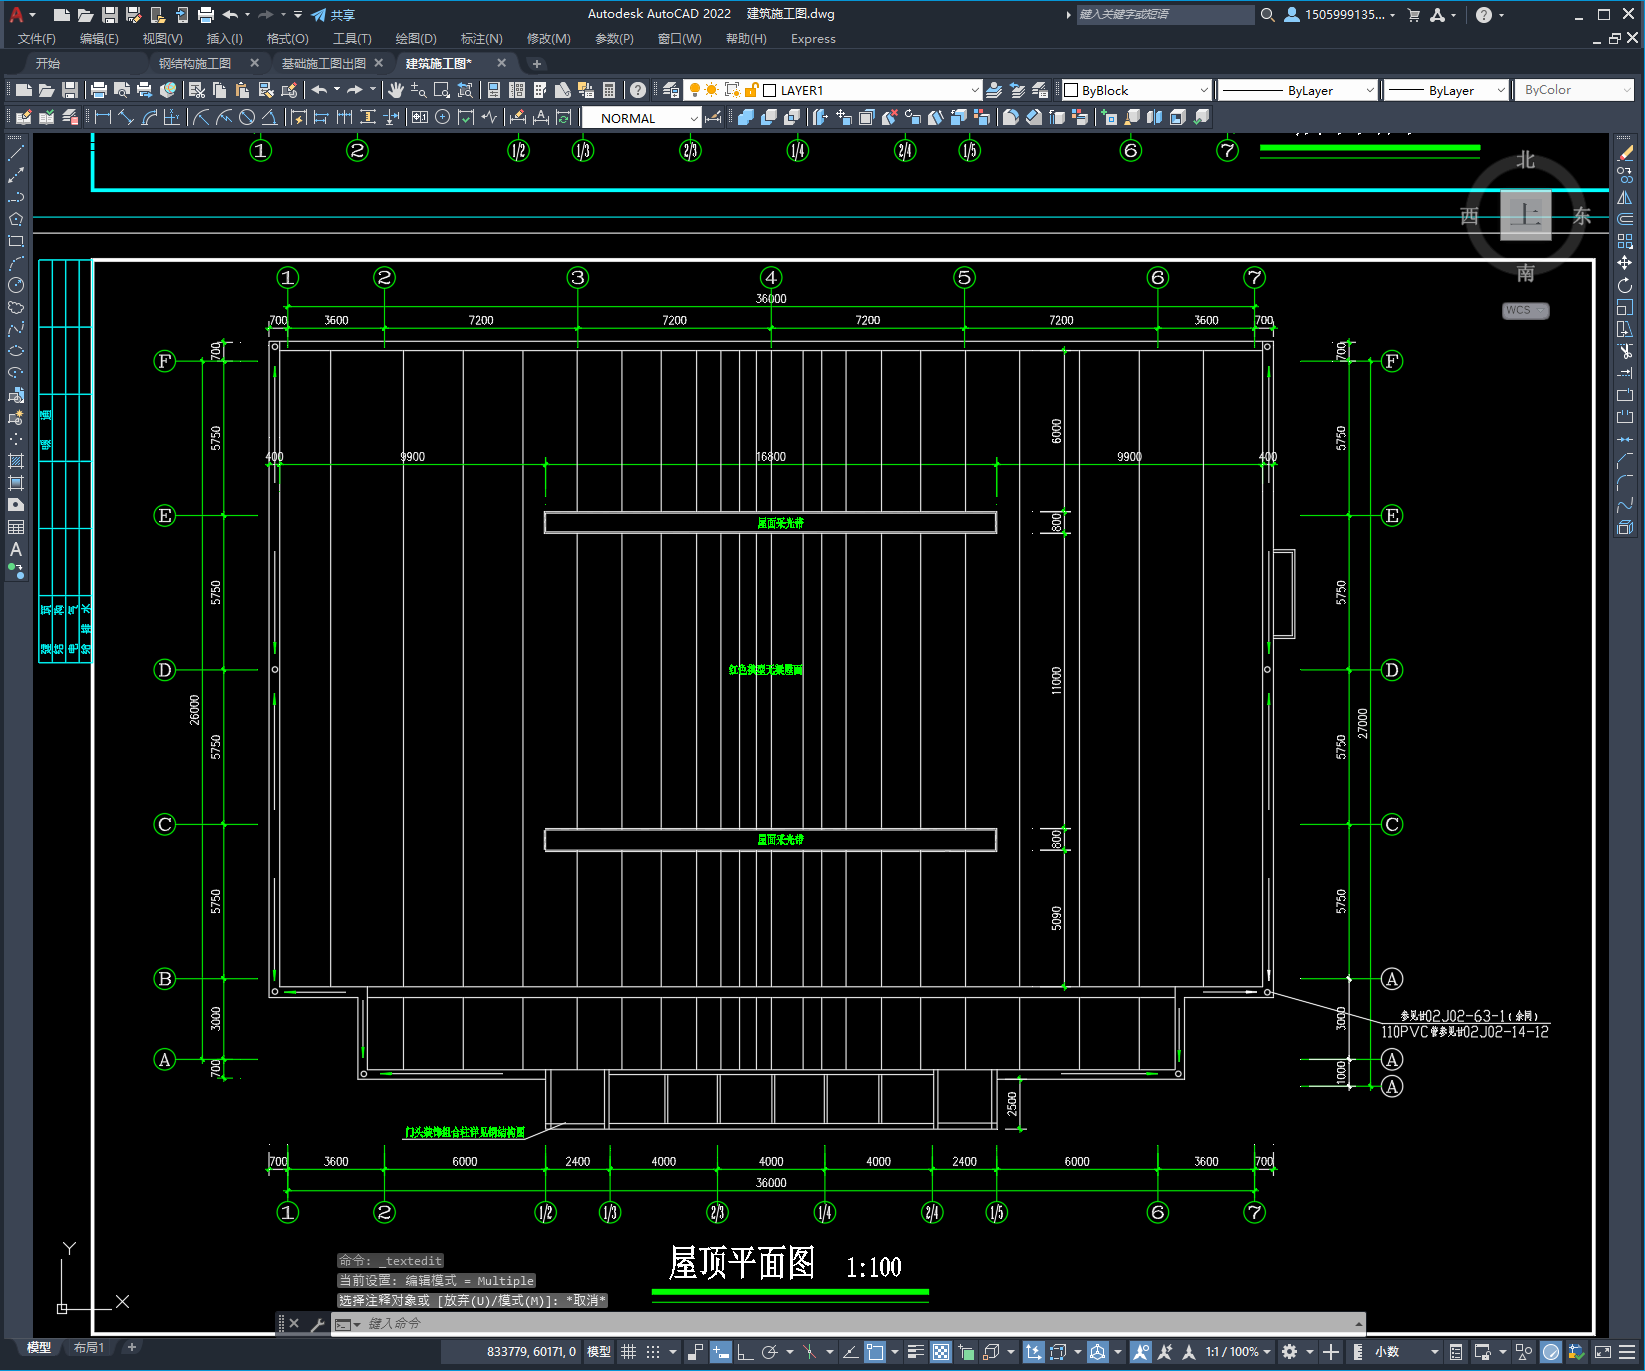Click the keyword search input box
The height and width of the screenshot is (1371, 1645).
(x=1165, y=15)
